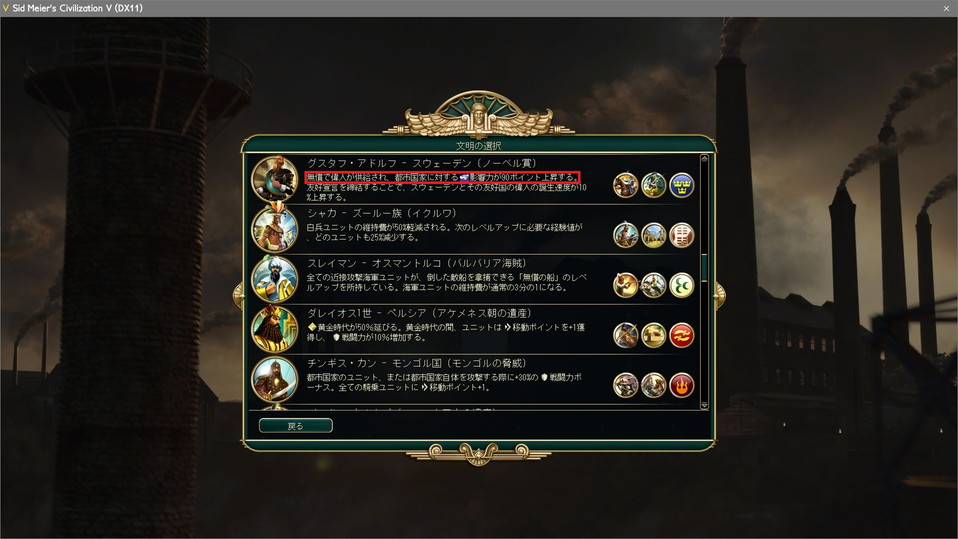Click Sweden's three crowns civilization emblem
Screen dimensions: 958x539
point(681,185)
